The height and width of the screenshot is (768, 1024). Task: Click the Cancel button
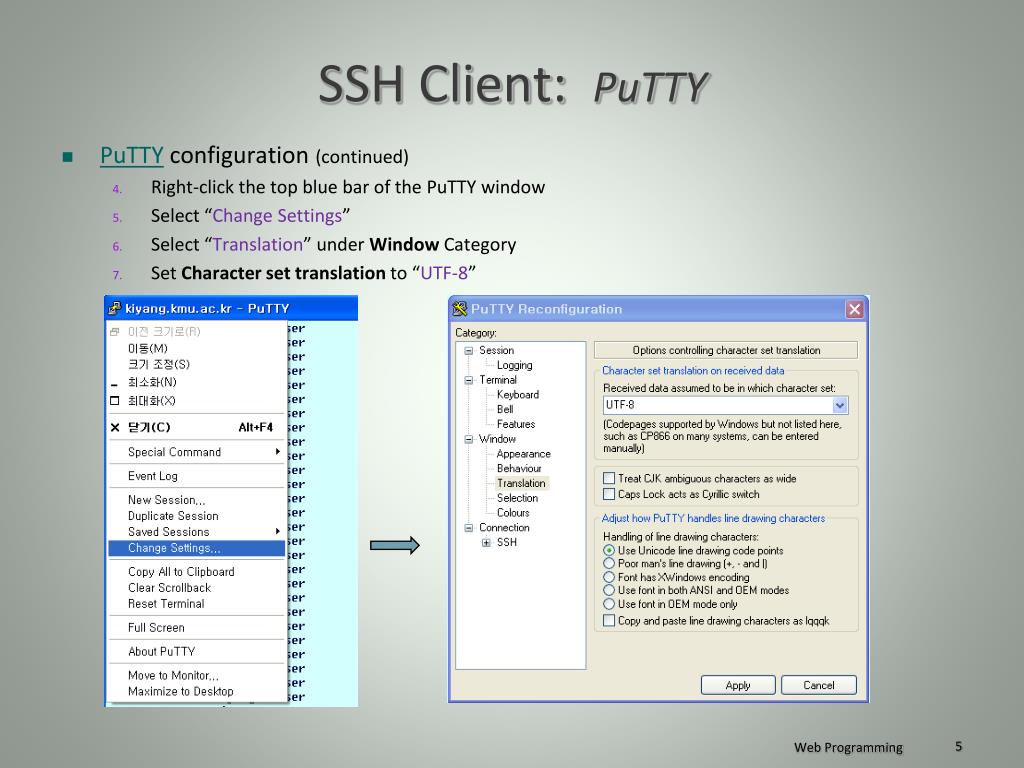point(819,685)
